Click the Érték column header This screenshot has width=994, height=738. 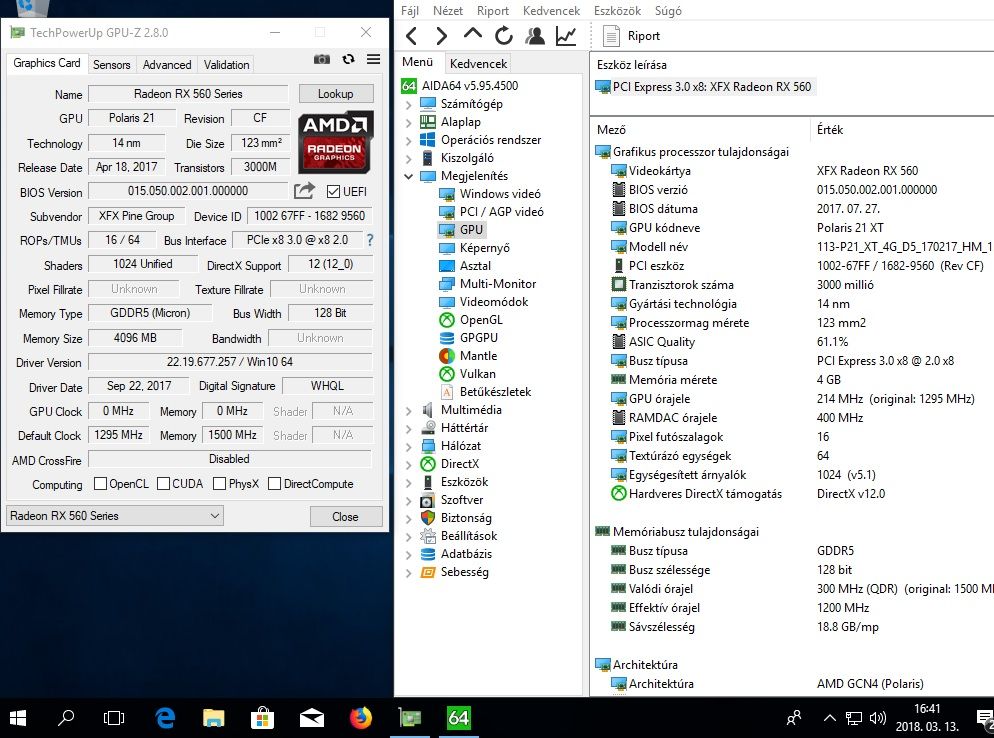(x=830, y=130)
